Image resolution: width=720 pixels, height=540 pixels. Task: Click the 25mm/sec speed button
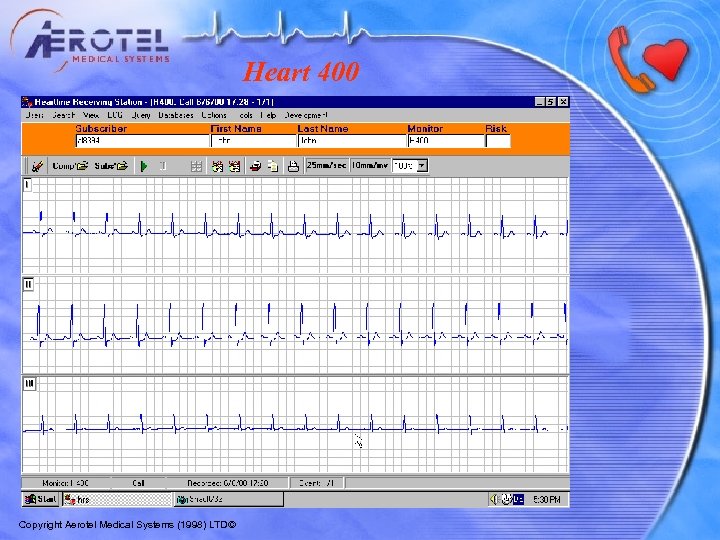coord(326,165)
